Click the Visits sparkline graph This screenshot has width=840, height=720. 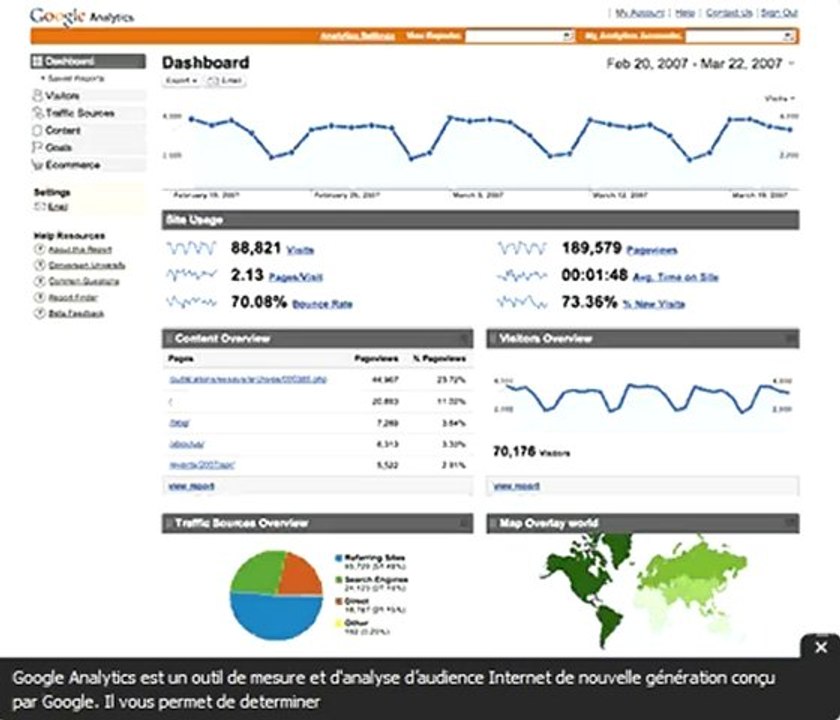pyautogui.click(x=191, y=248)
